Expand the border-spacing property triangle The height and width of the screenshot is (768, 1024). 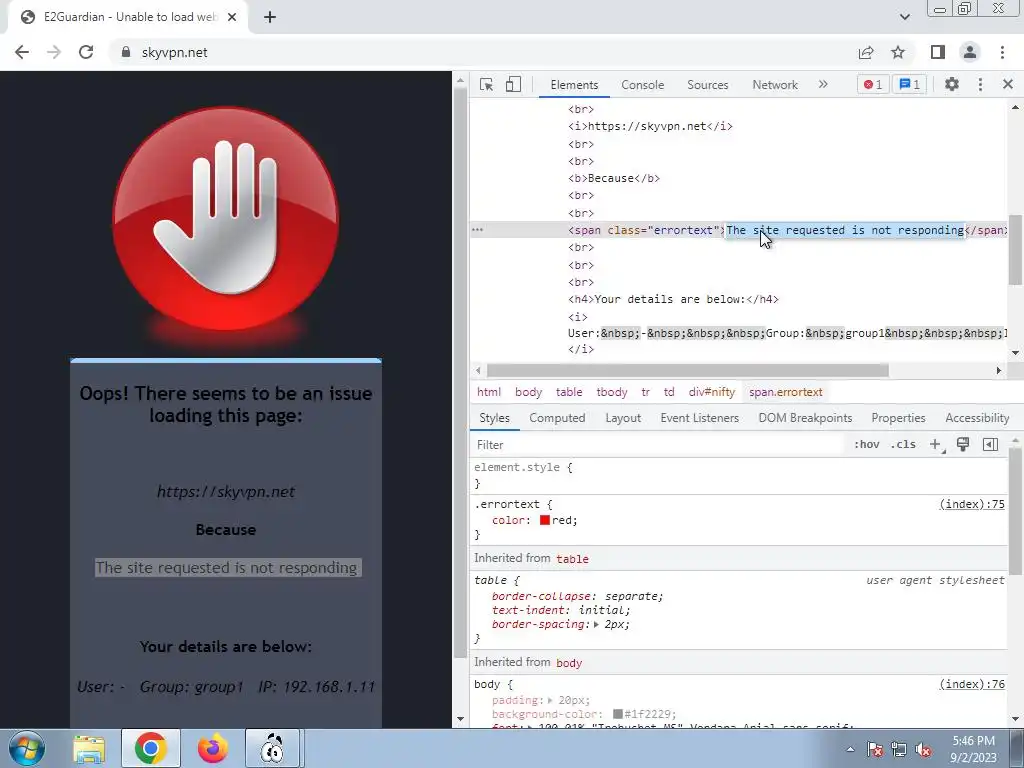point(596,624)
